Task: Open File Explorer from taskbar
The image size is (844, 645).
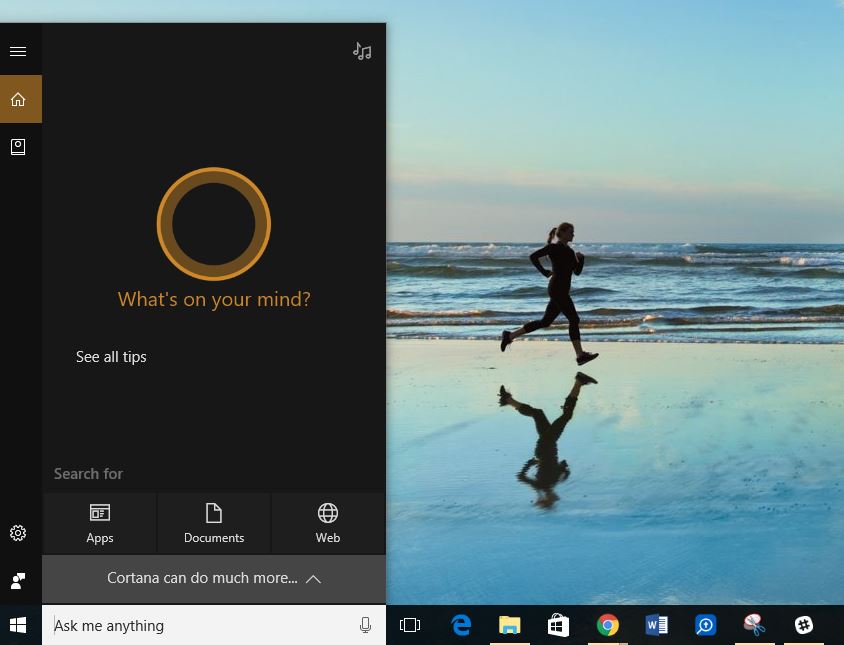Action: pyautogui.click(x=509, y=625)
